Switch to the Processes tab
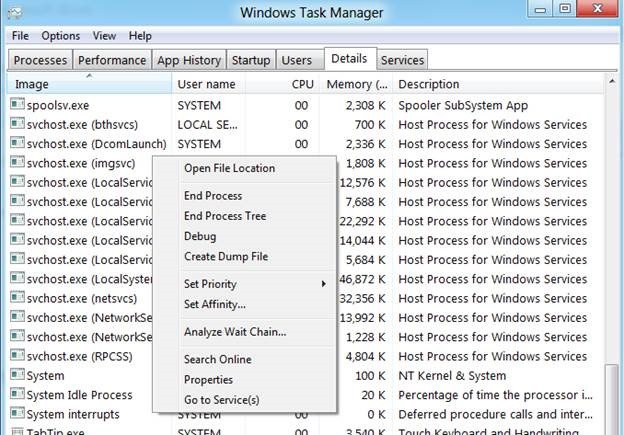The image size is (624, 435). pyautogui.click(x=40, y=60)
